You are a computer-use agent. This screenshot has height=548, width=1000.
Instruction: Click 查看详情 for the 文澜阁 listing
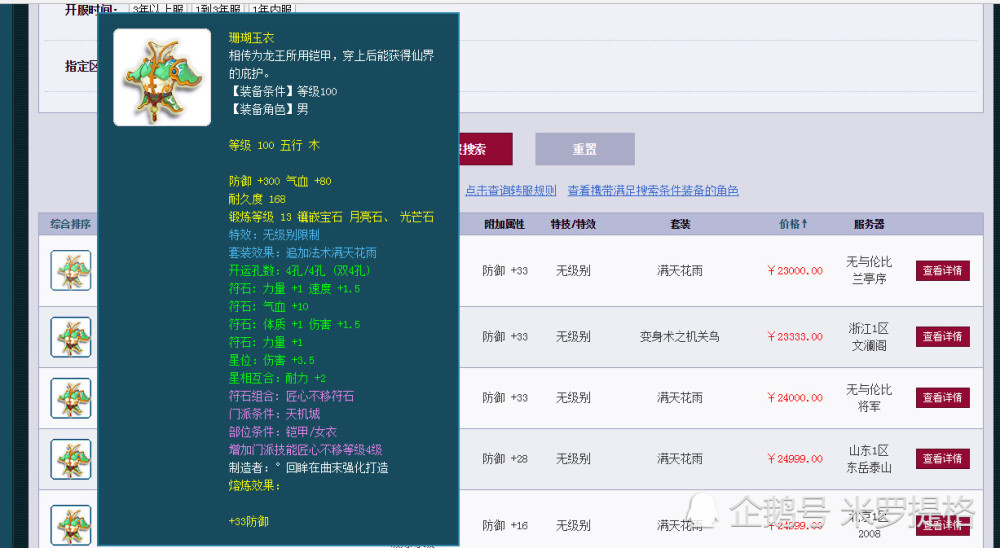(x=943, y=337)
